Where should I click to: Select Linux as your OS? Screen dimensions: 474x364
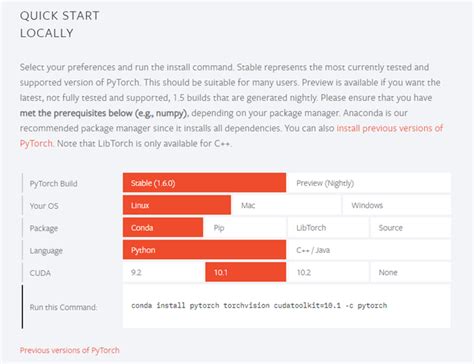pyautogui.click(x=177, y=205)
